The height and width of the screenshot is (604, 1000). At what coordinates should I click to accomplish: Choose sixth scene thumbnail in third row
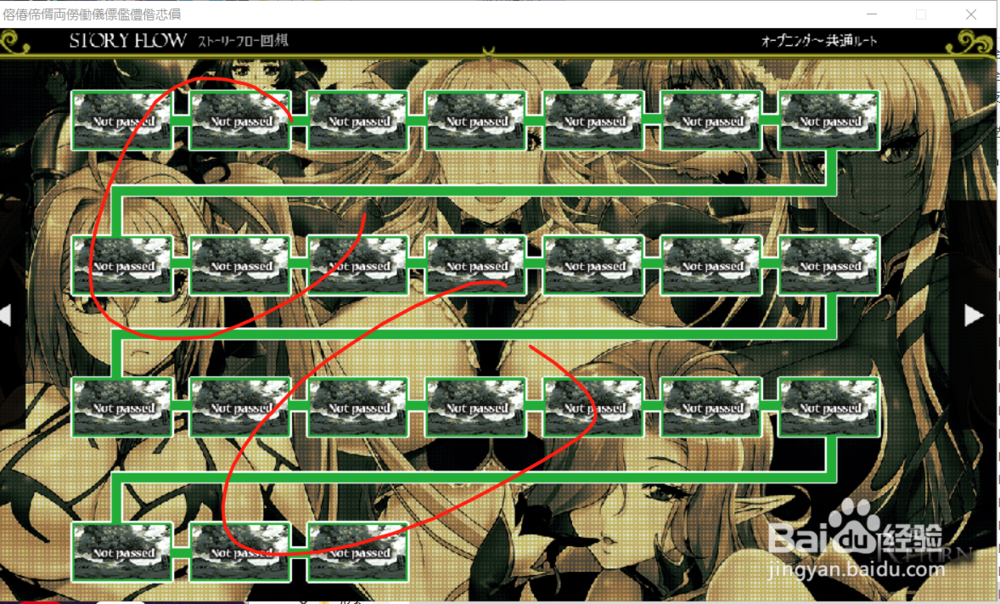[x=711, y=407]
